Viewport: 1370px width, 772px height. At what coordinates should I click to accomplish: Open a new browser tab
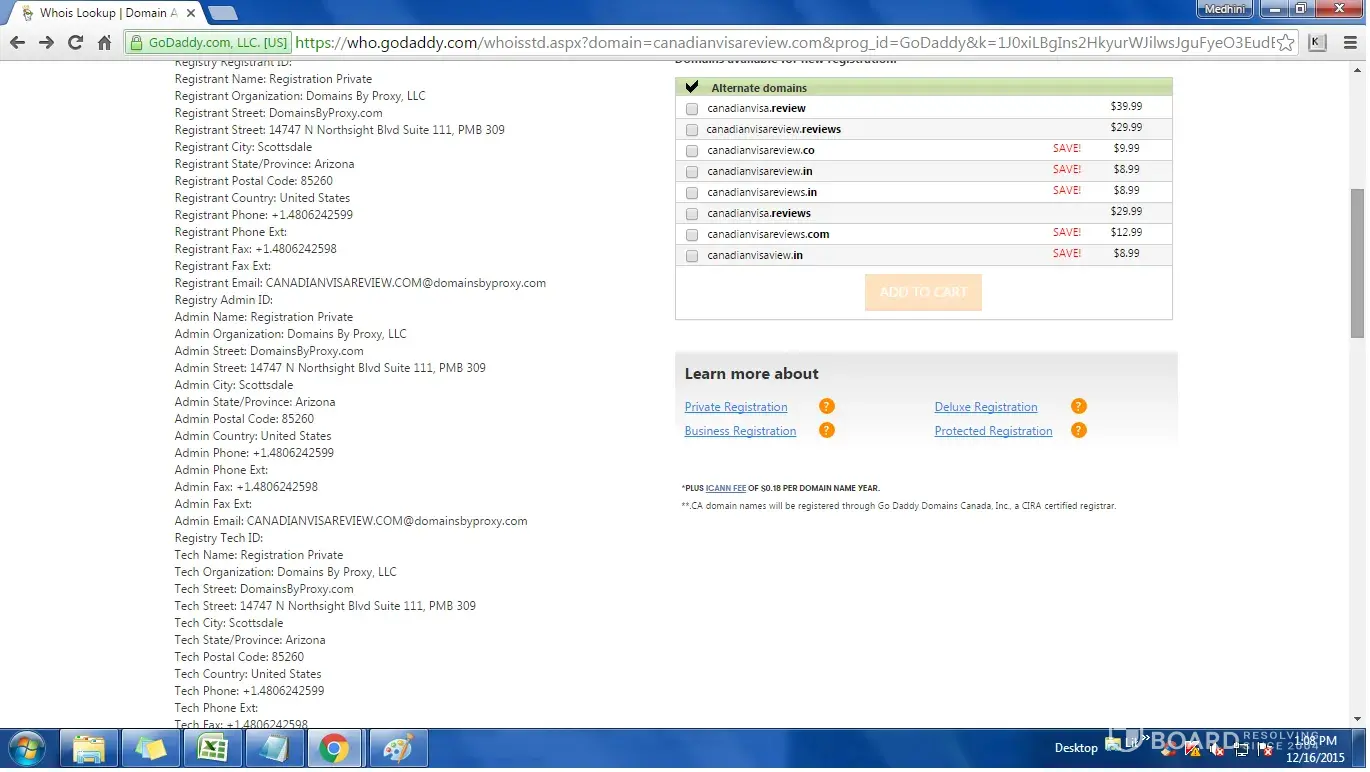point(222,13)
